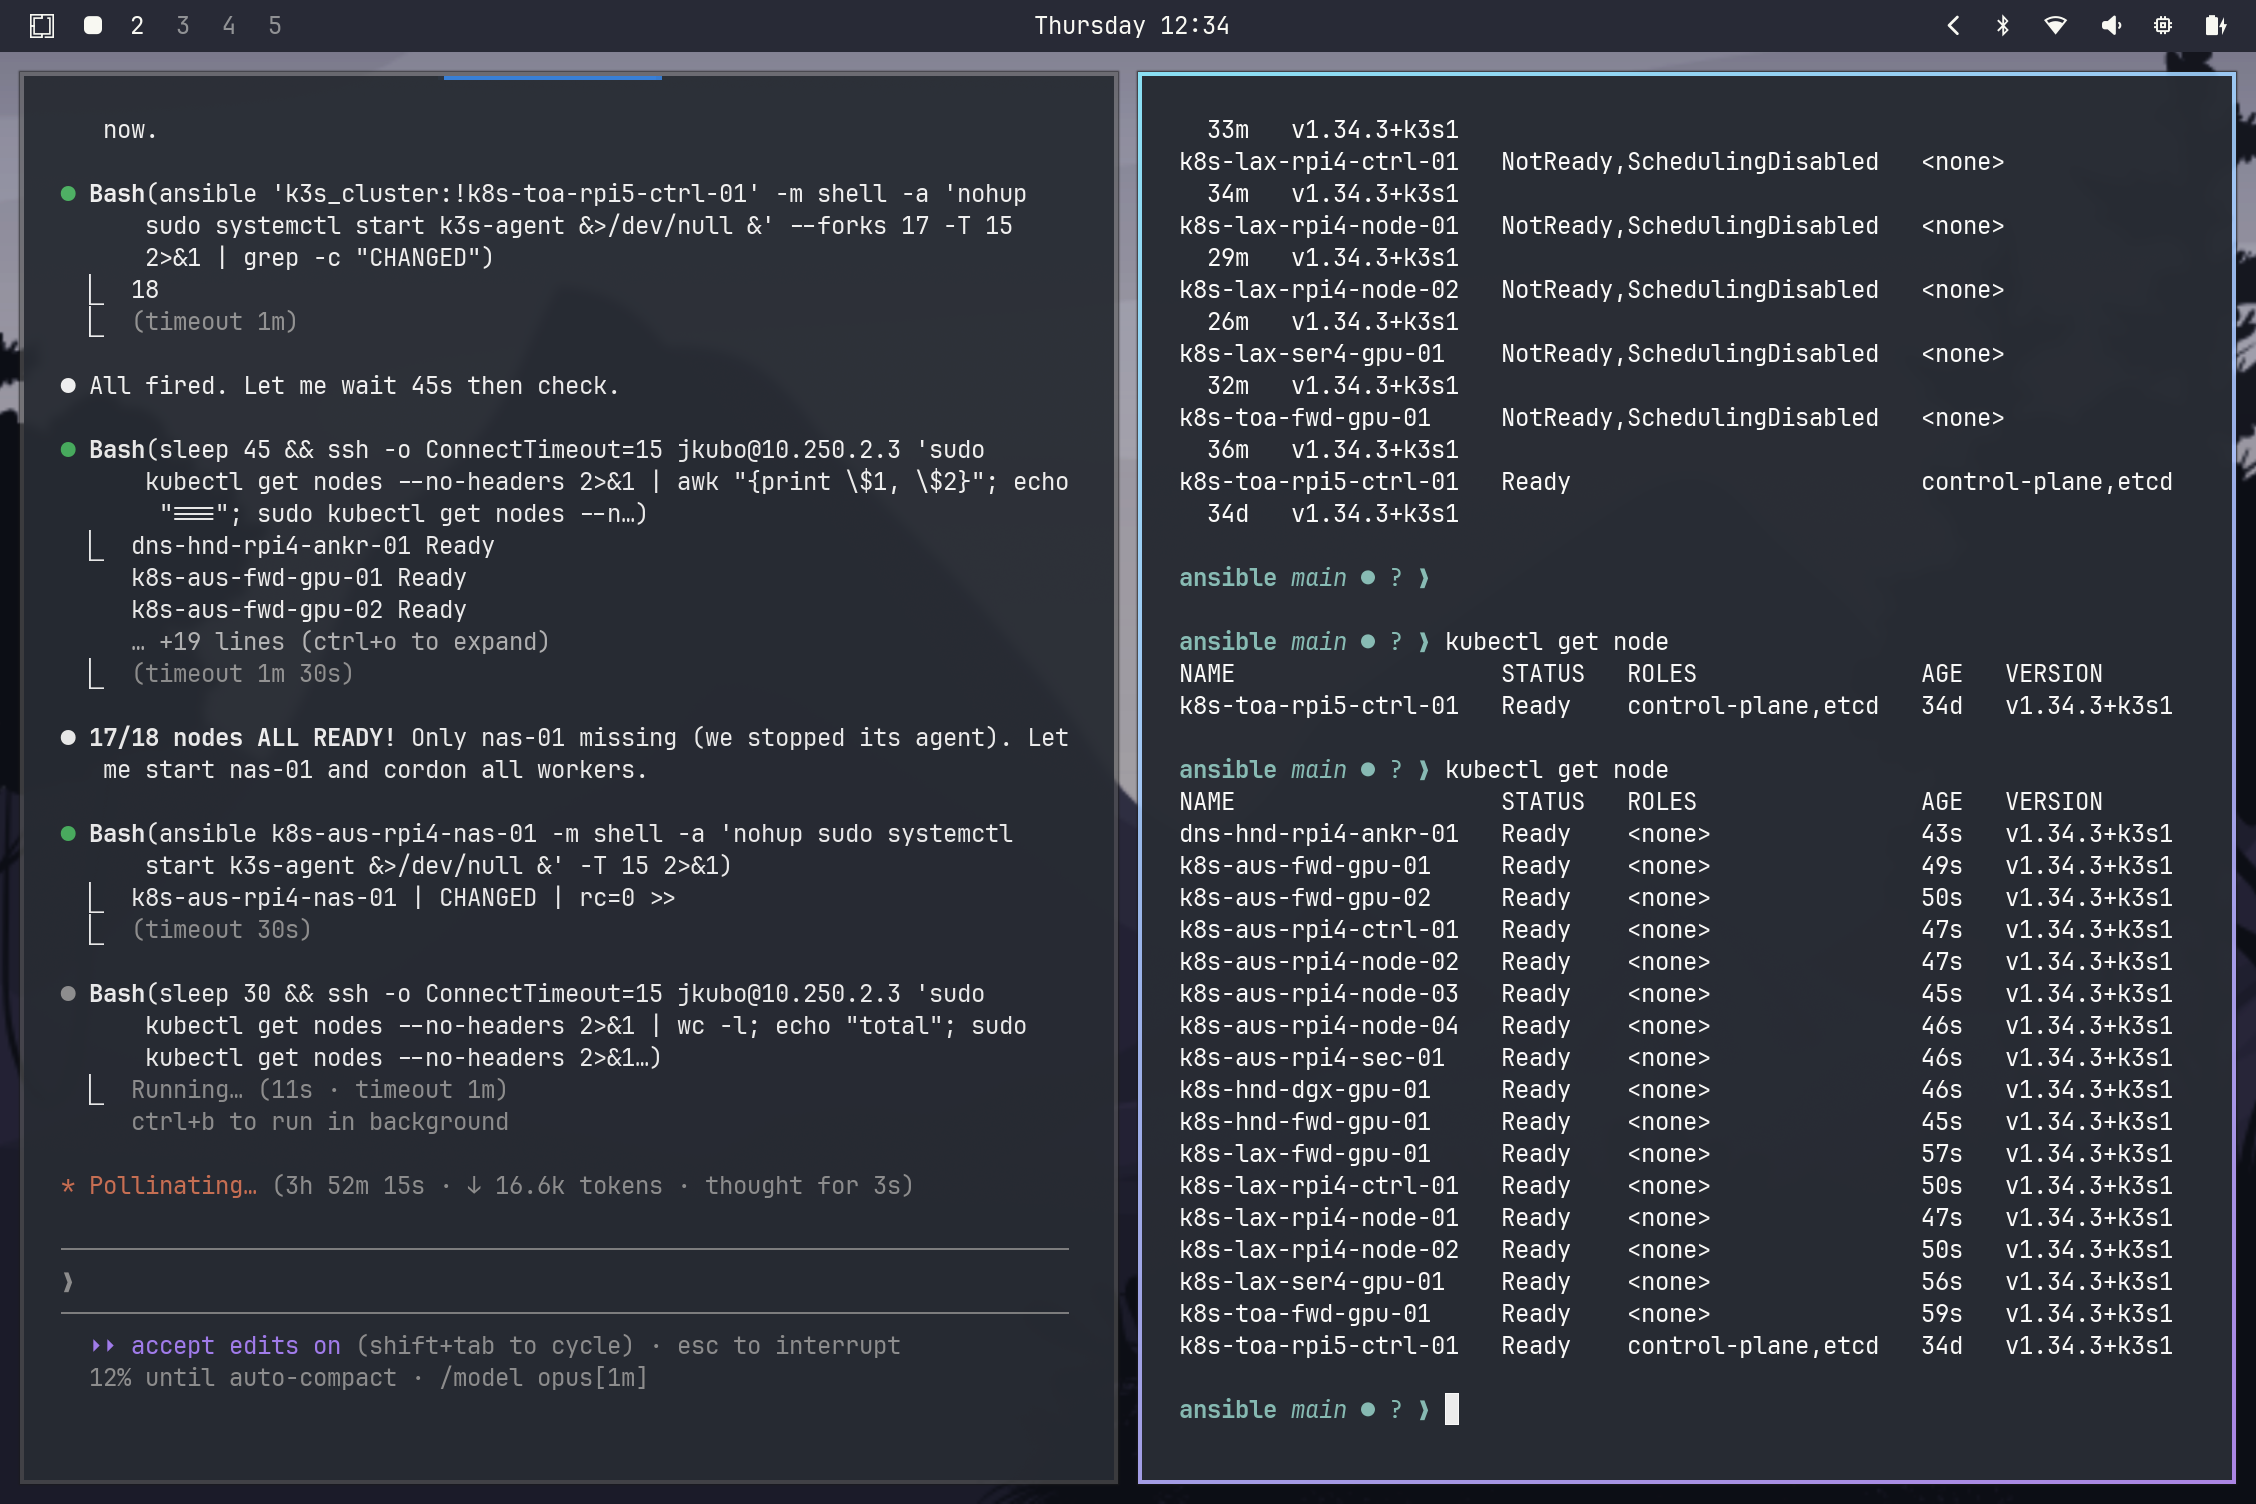This screenshot has width=2256, height=1504.
Task: Switch to workspace 2
Action: [x=137, y=26]
